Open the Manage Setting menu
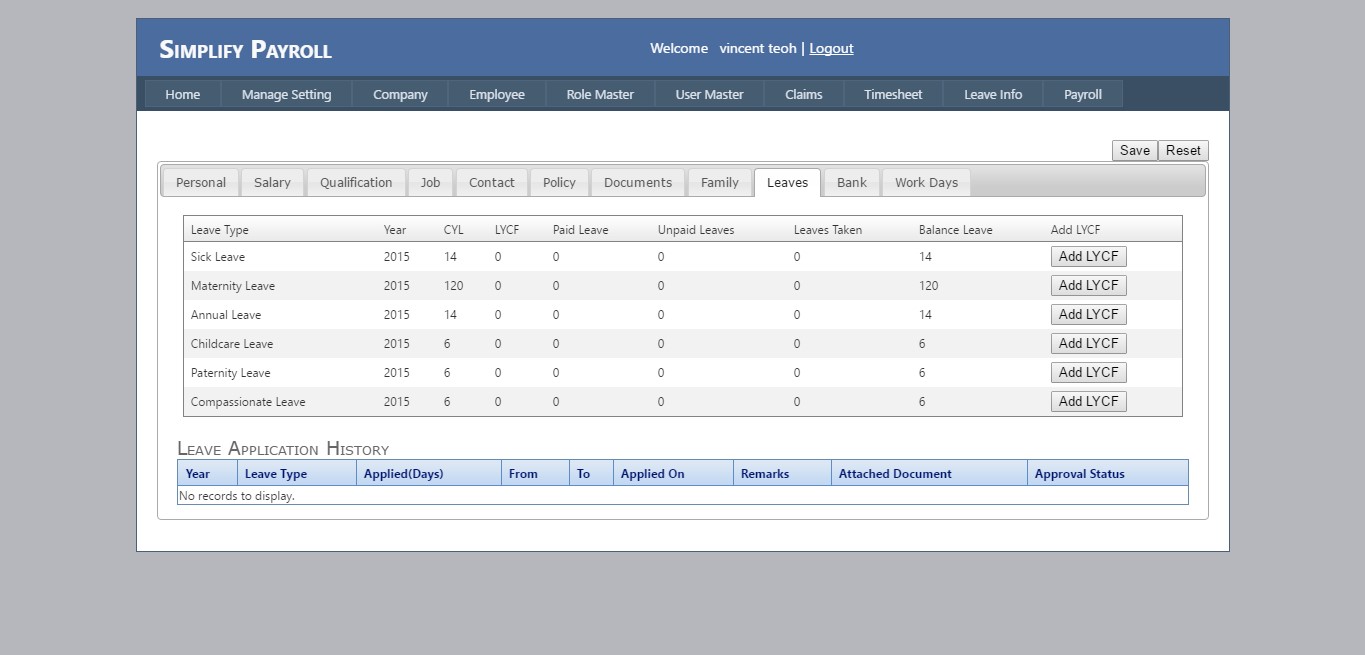The image size is (1365, 655). 286,95
